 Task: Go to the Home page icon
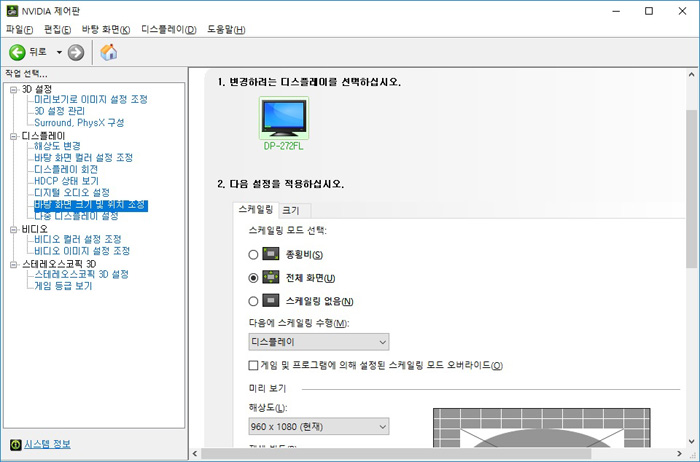[x=108, y=52]
